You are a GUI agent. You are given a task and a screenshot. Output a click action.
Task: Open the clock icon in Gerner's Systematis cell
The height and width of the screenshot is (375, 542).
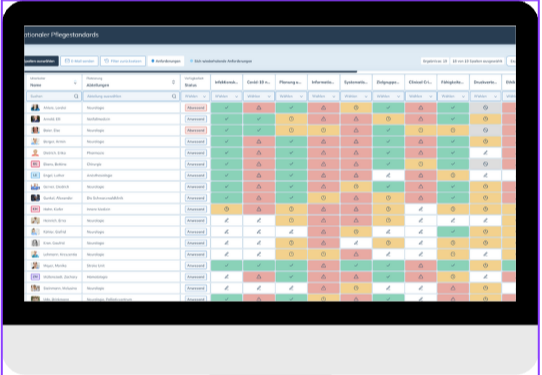[x=356, y=187]
